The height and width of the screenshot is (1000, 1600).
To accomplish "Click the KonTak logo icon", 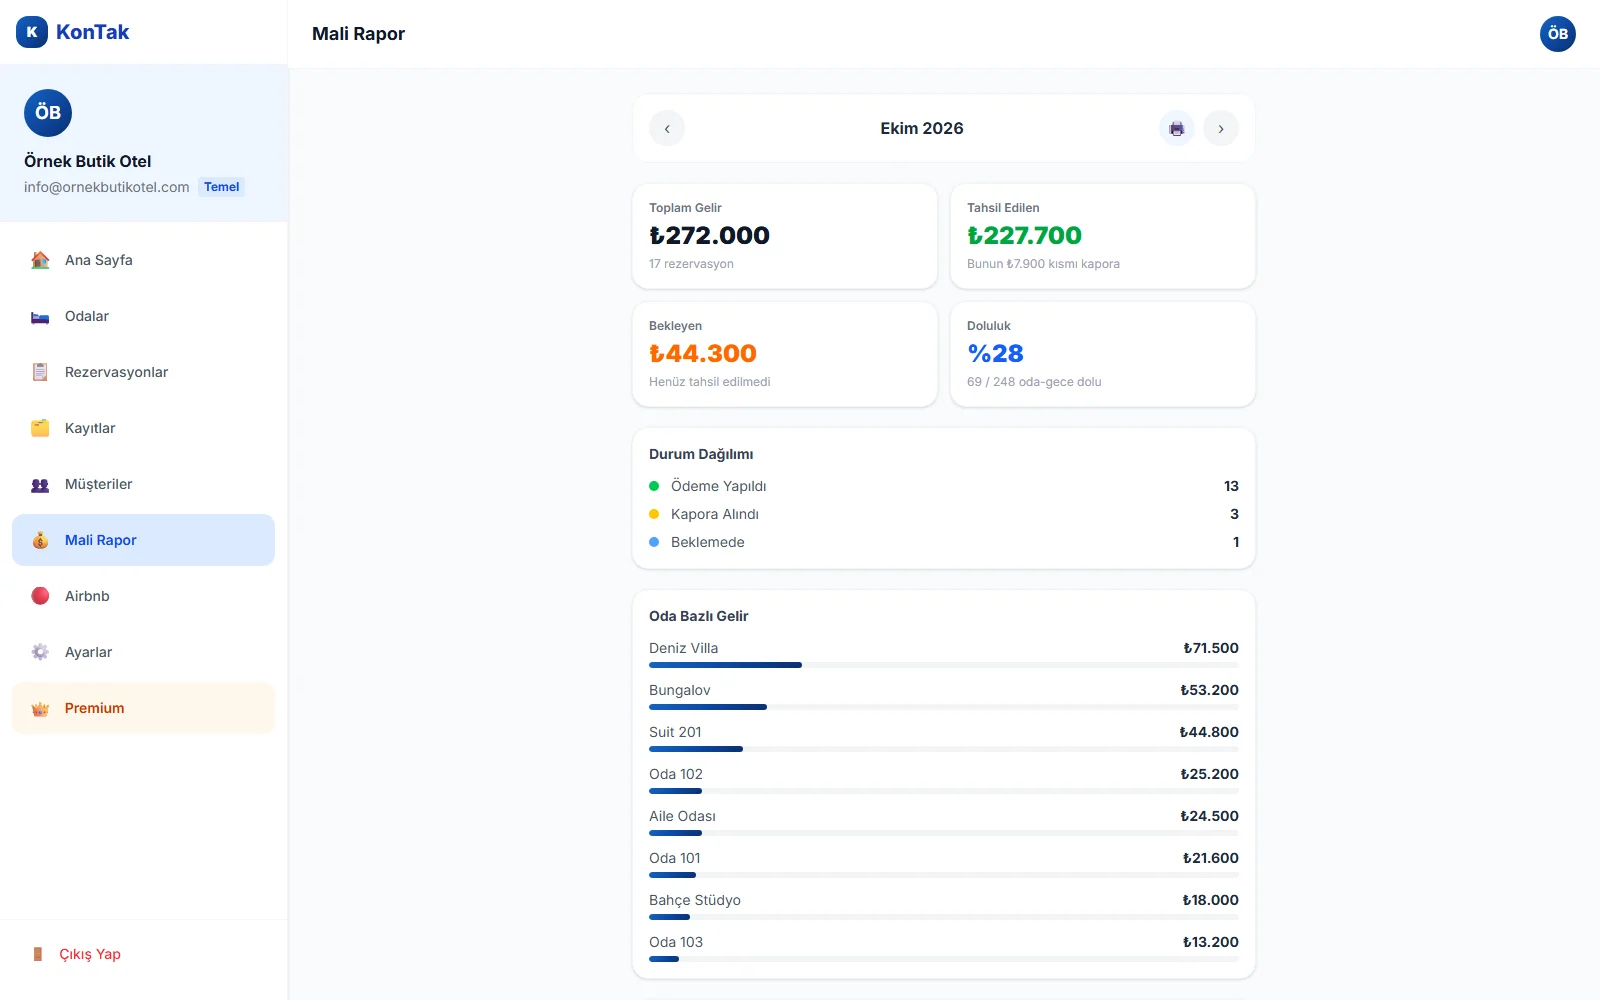I will 32,32.
